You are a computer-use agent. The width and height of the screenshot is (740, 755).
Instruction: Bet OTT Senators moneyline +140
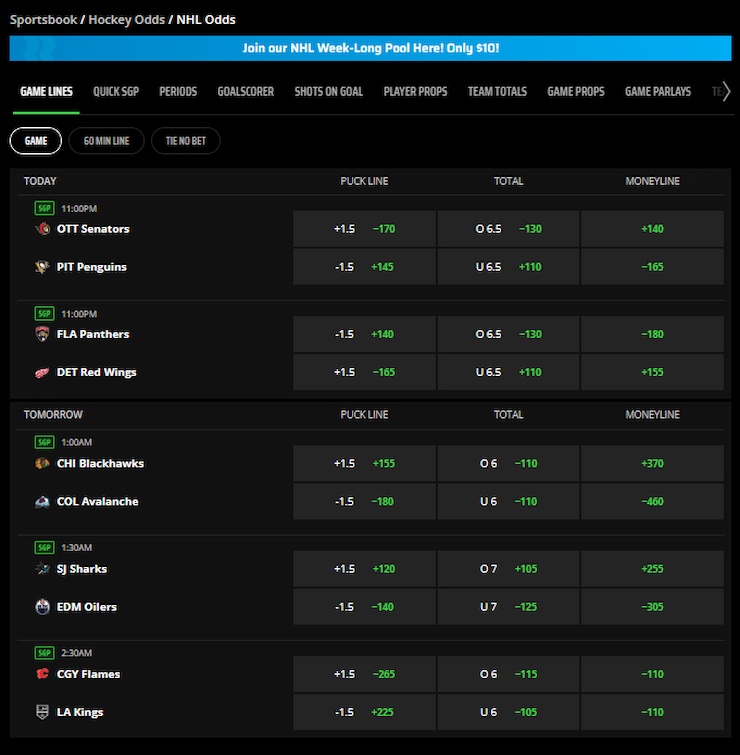[652, 229]
